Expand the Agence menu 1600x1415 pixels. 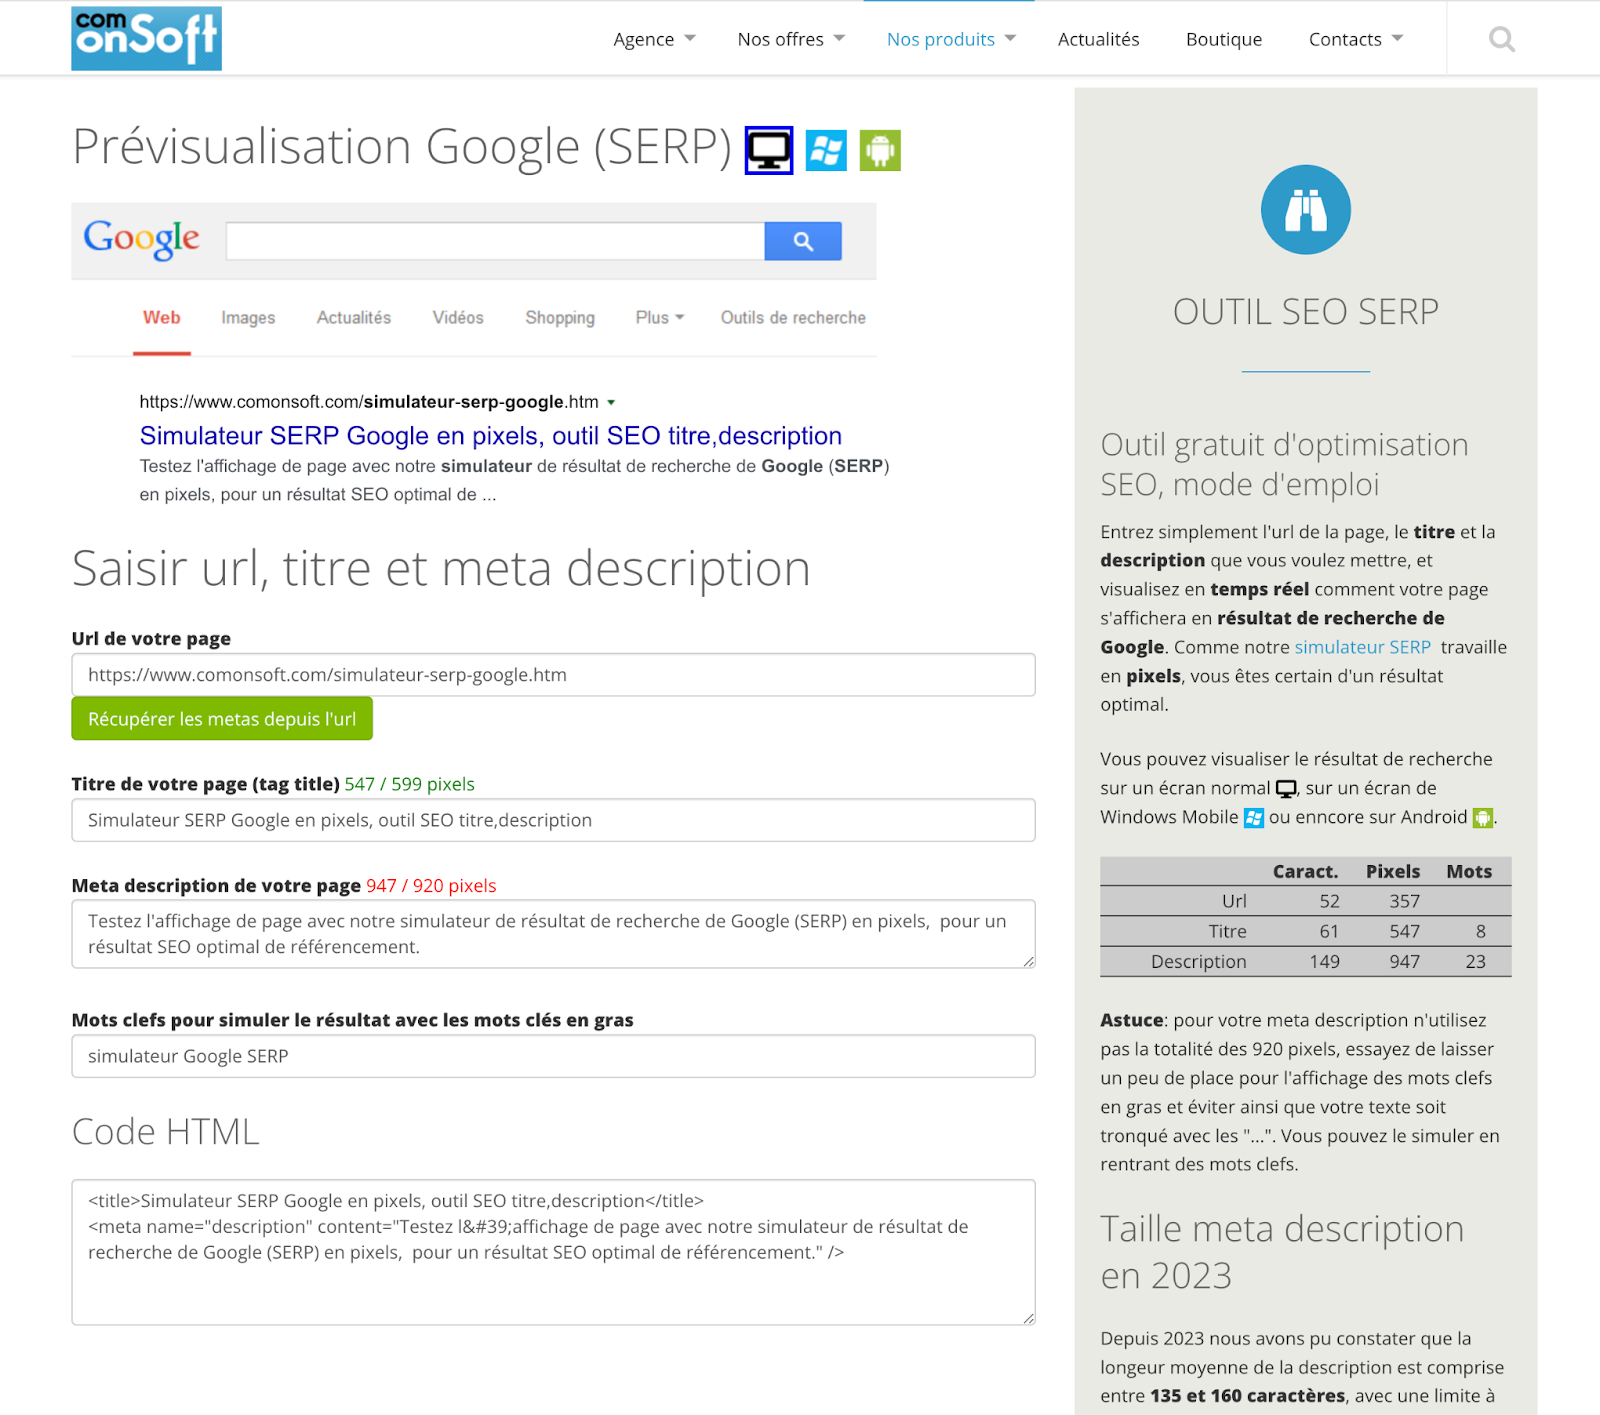pos(654,39)
